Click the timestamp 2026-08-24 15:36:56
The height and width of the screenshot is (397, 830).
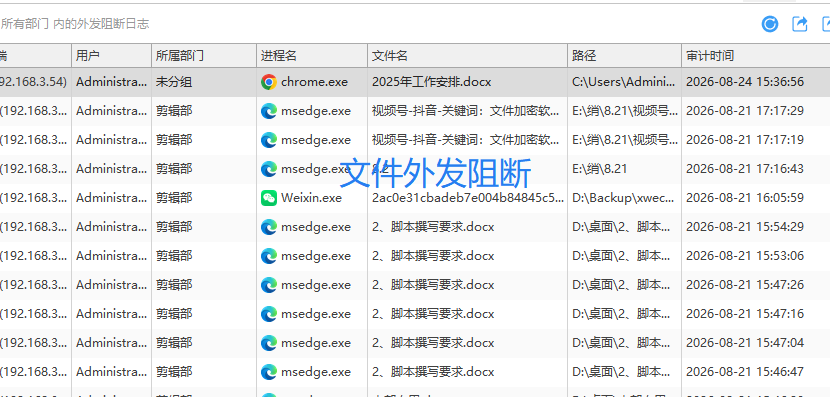click(x=745, y=82)
